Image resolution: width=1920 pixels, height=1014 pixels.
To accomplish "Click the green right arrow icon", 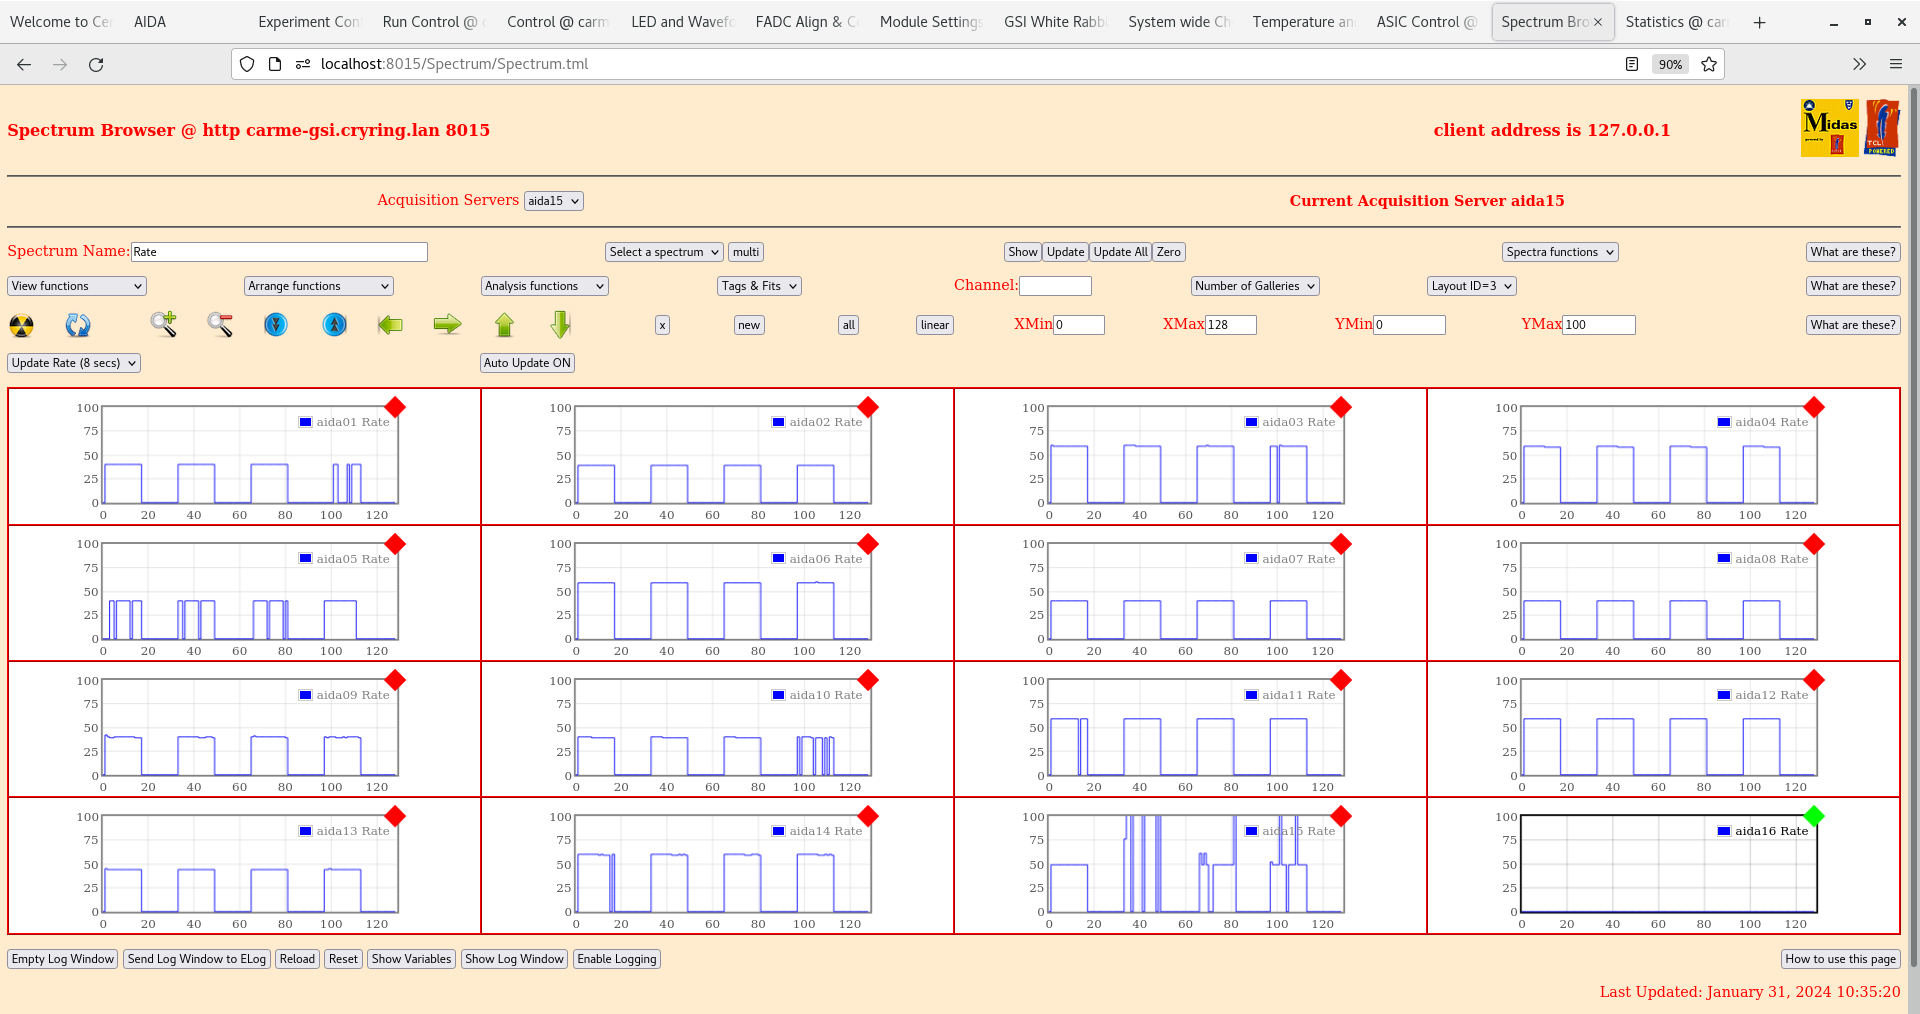I will tap(447, 324).
